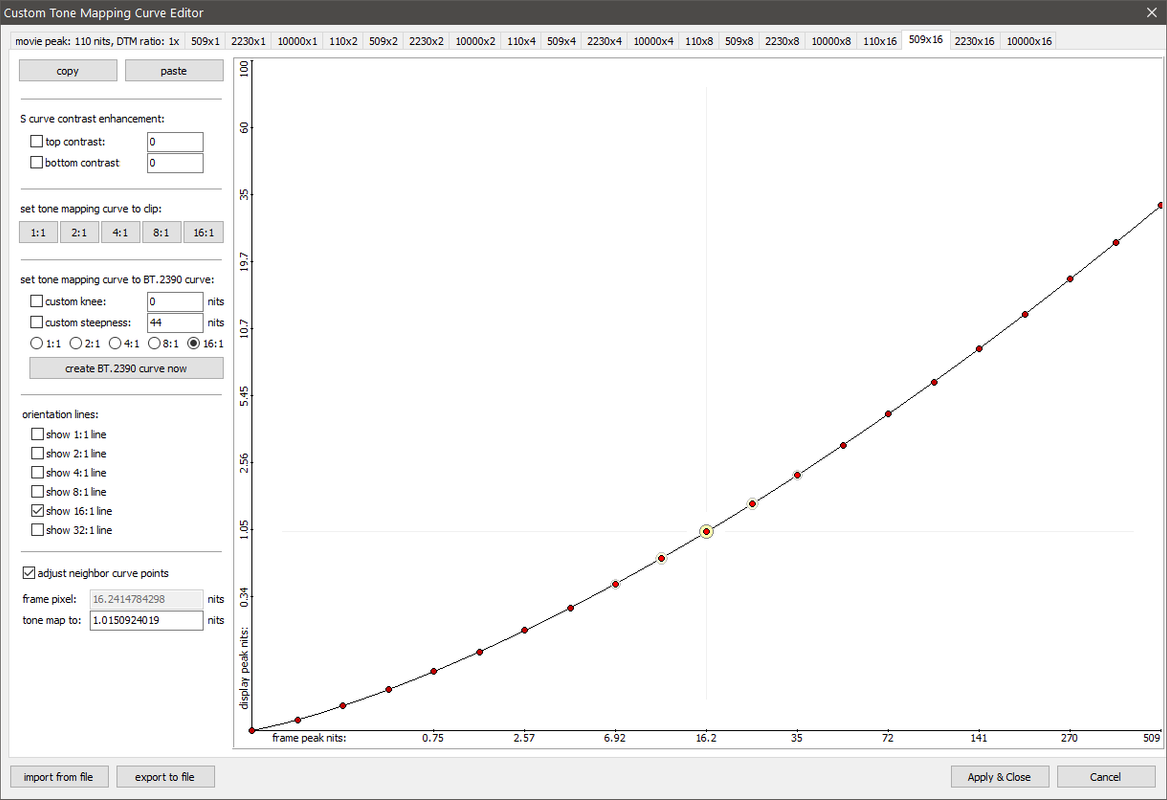Set tone mapping curve to clip 1:1
This screenshot has width=1167, height=800.
pos(38,232)
